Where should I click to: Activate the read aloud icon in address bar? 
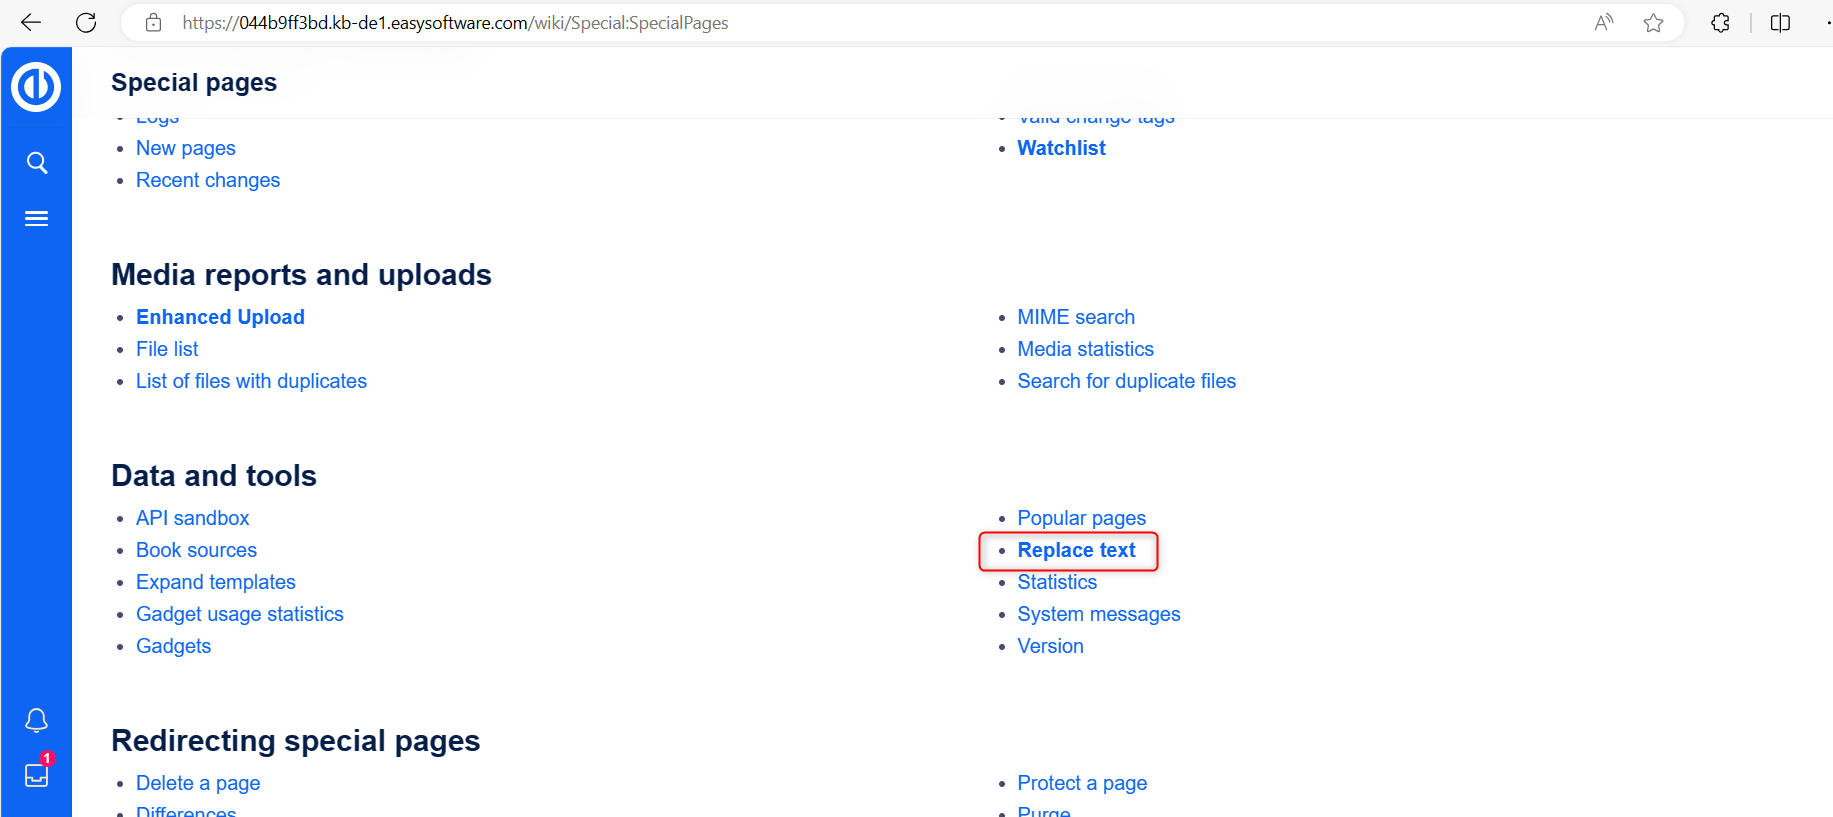[1604, 23]
